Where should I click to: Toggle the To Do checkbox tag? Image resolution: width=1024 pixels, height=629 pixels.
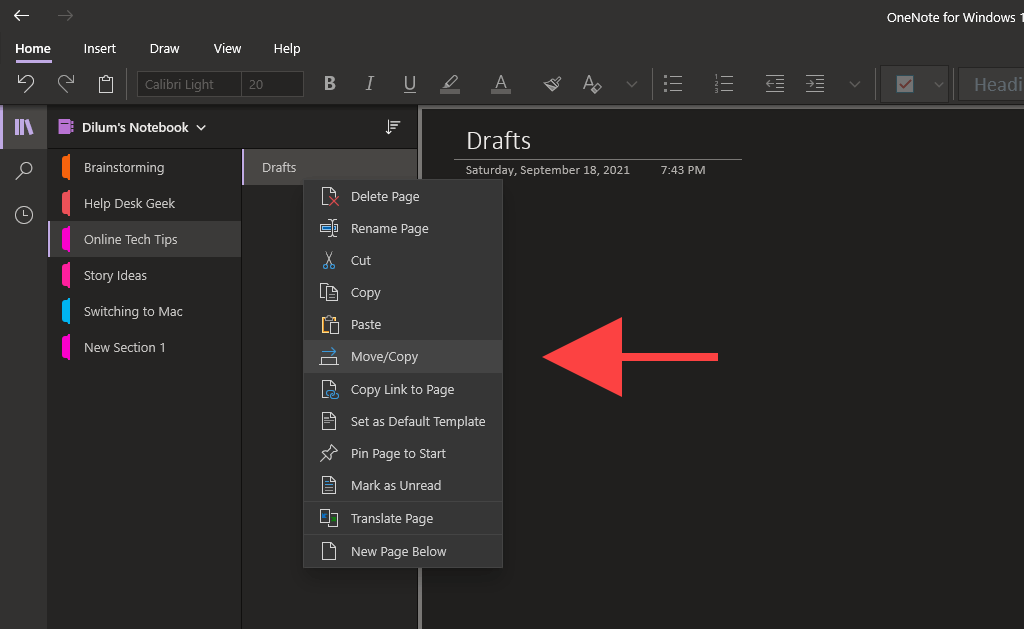(904, 84)
